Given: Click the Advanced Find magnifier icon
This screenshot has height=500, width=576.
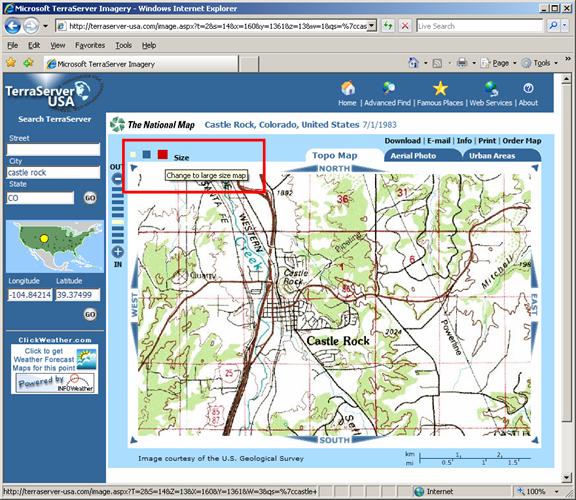Looking at the screenshot, I should 389,88.
